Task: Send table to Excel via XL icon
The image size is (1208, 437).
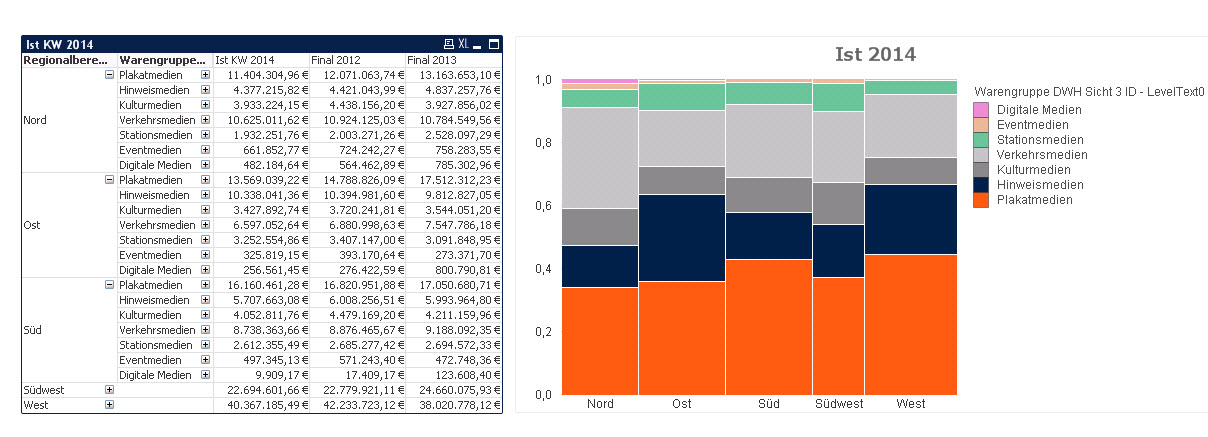Action: [x=463, y=44]
